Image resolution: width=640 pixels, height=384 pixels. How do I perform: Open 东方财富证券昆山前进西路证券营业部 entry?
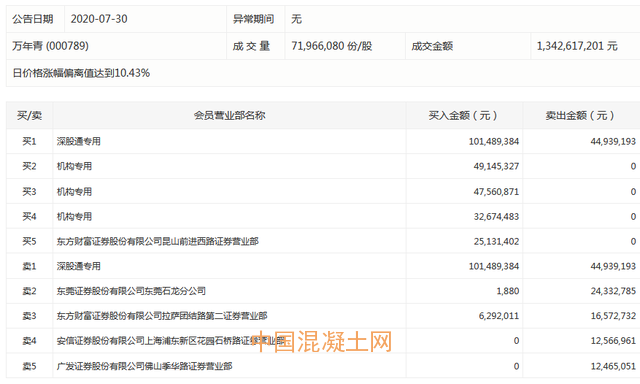coord(158,241)
